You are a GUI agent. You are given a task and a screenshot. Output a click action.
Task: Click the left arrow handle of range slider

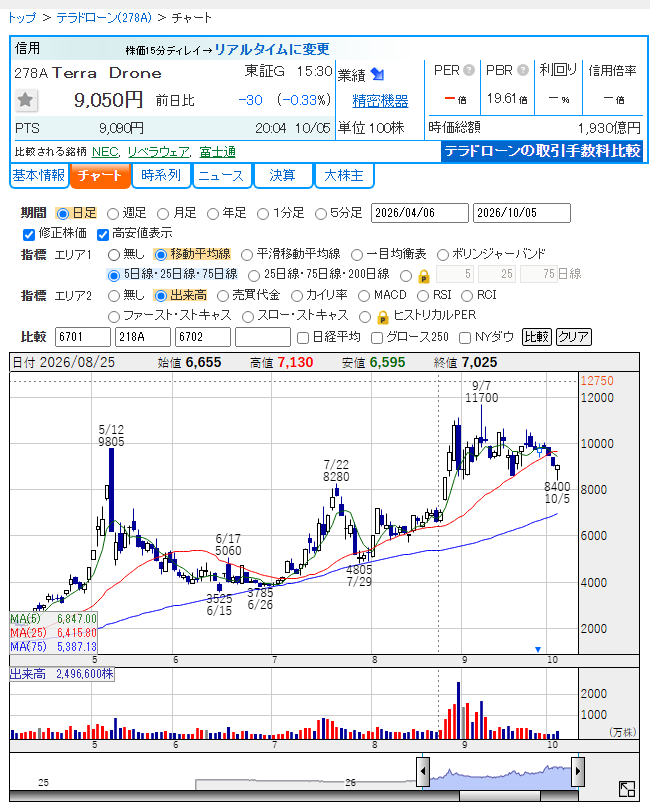[423, 771]
